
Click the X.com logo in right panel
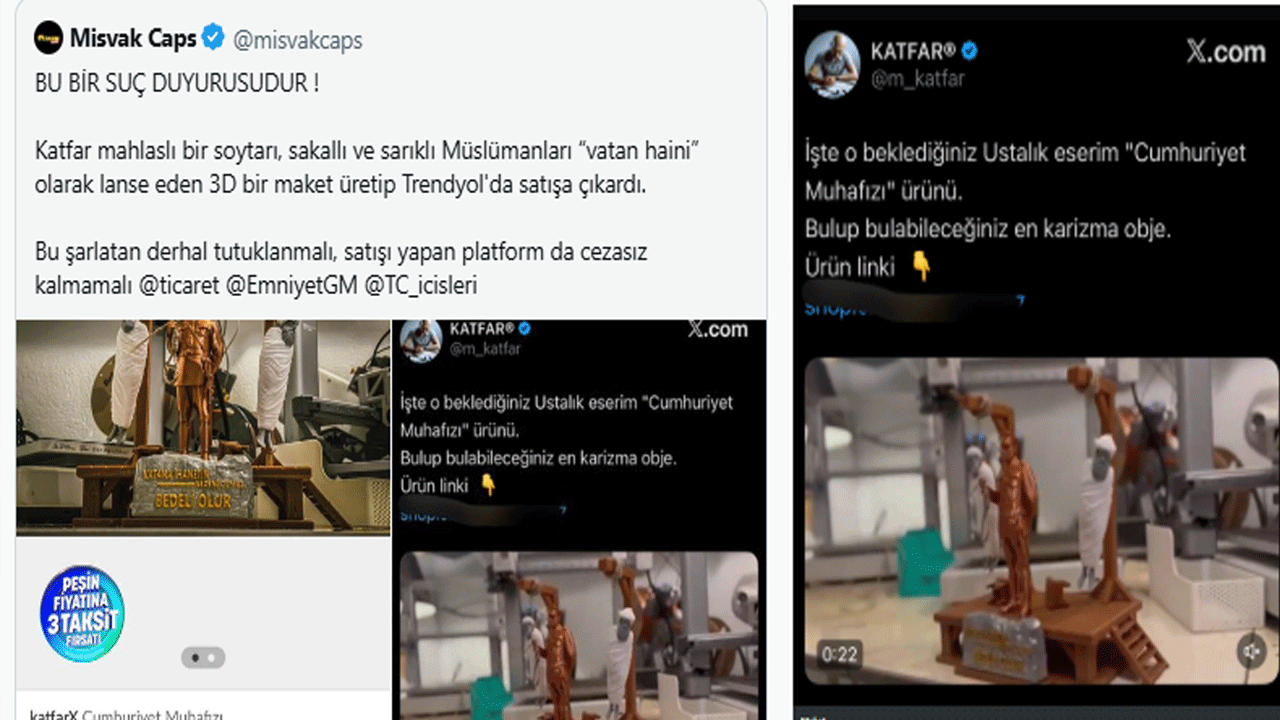point(1226,52)
